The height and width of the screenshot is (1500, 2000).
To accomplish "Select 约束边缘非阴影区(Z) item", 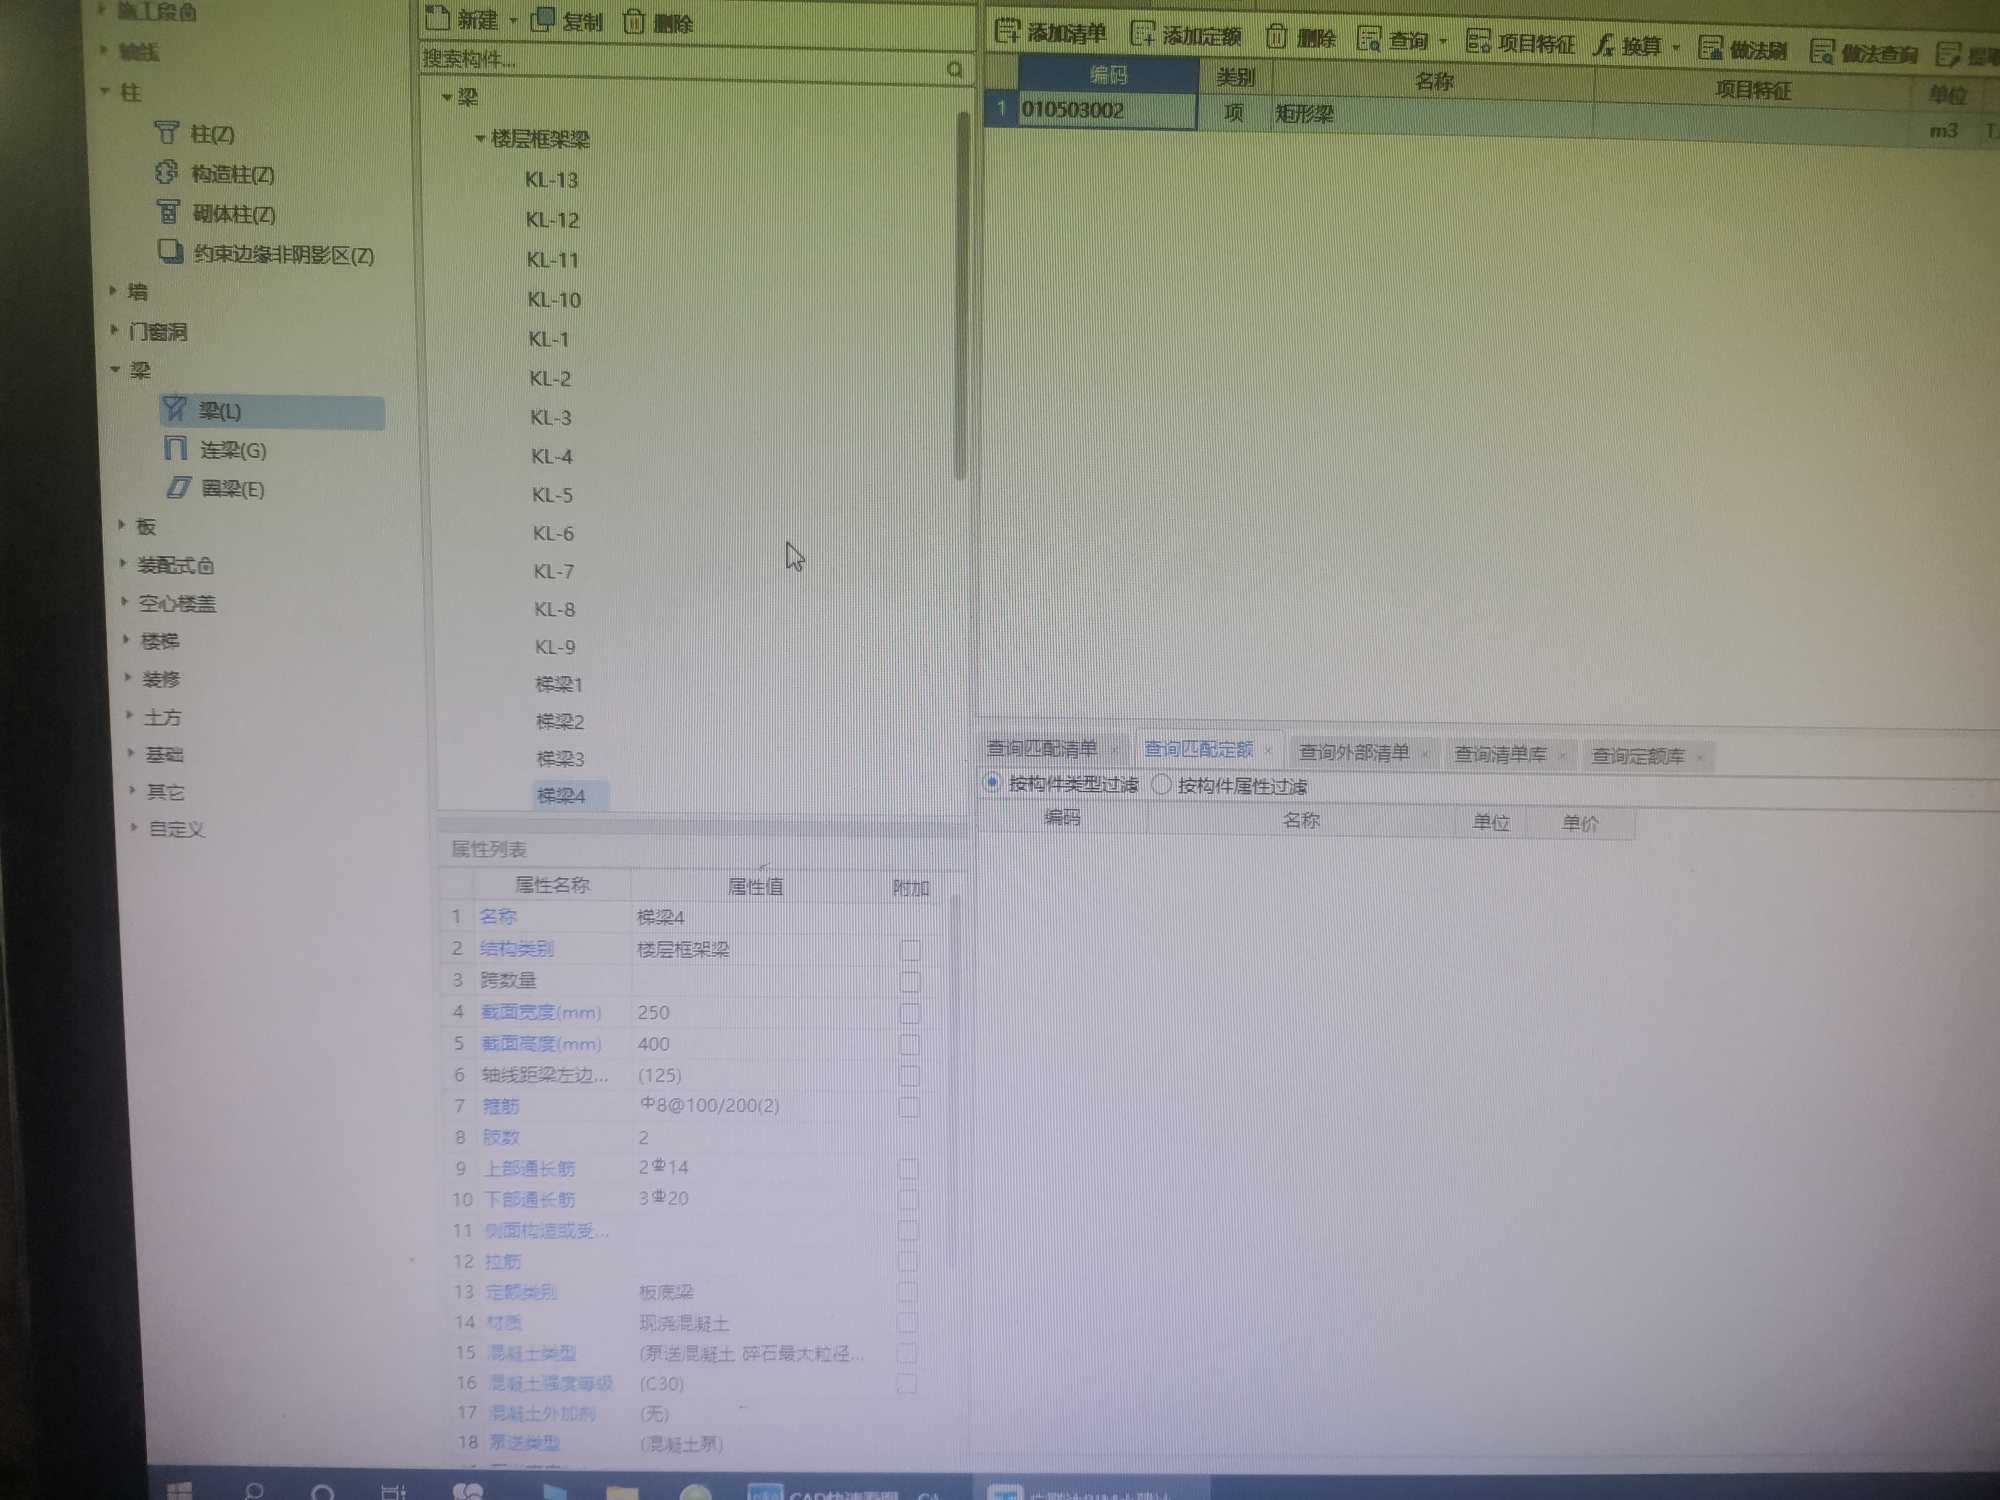I will 267,254.
